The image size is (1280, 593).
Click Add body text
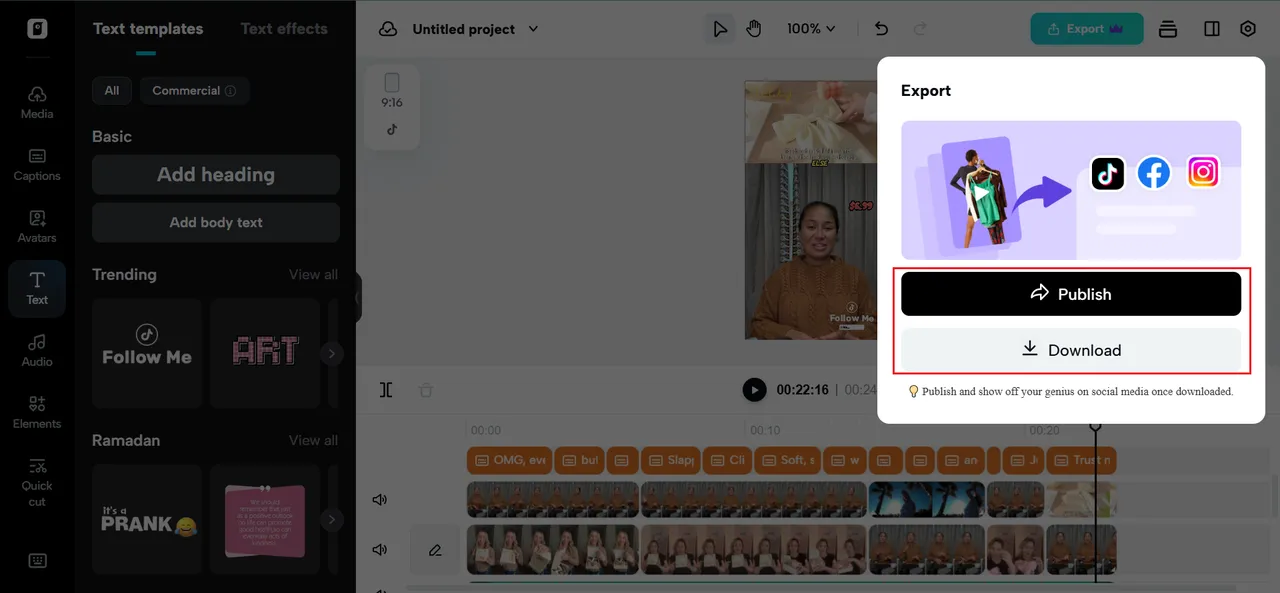click(x=216, y=223)
